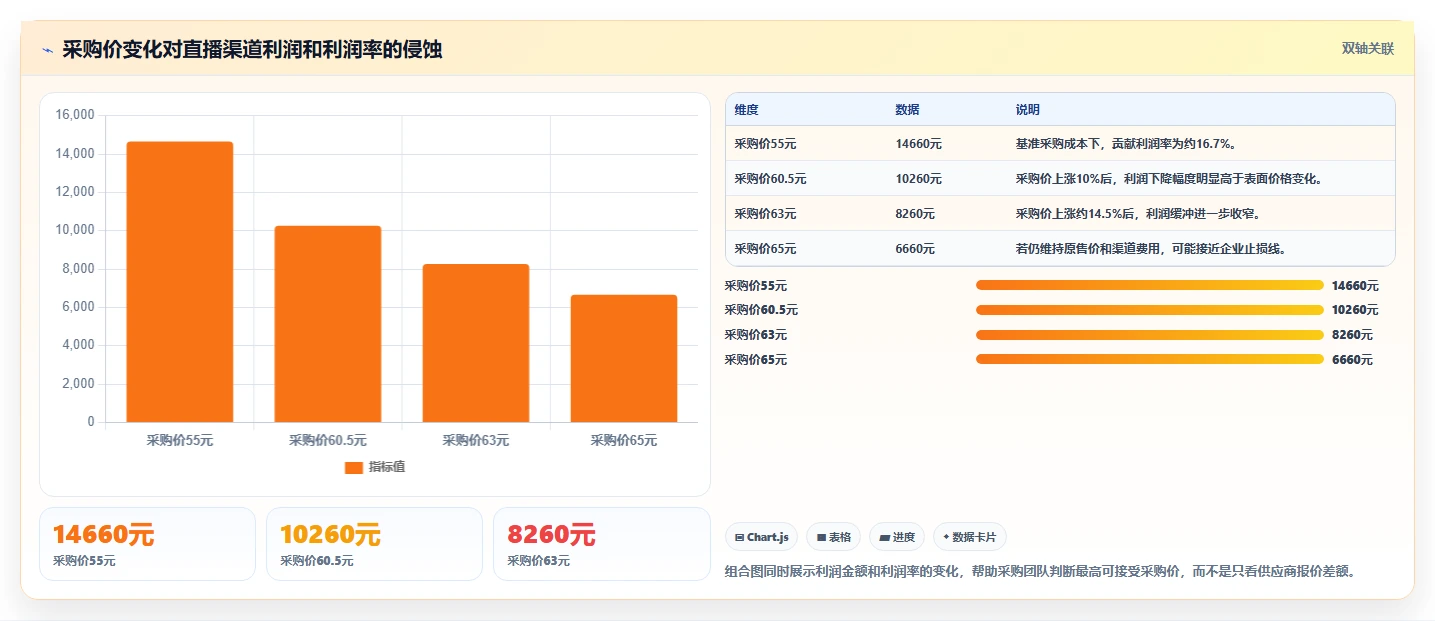The image size is (1435, 621).
Task: Click the 8260元 data card
Action: tap(601, 544)
